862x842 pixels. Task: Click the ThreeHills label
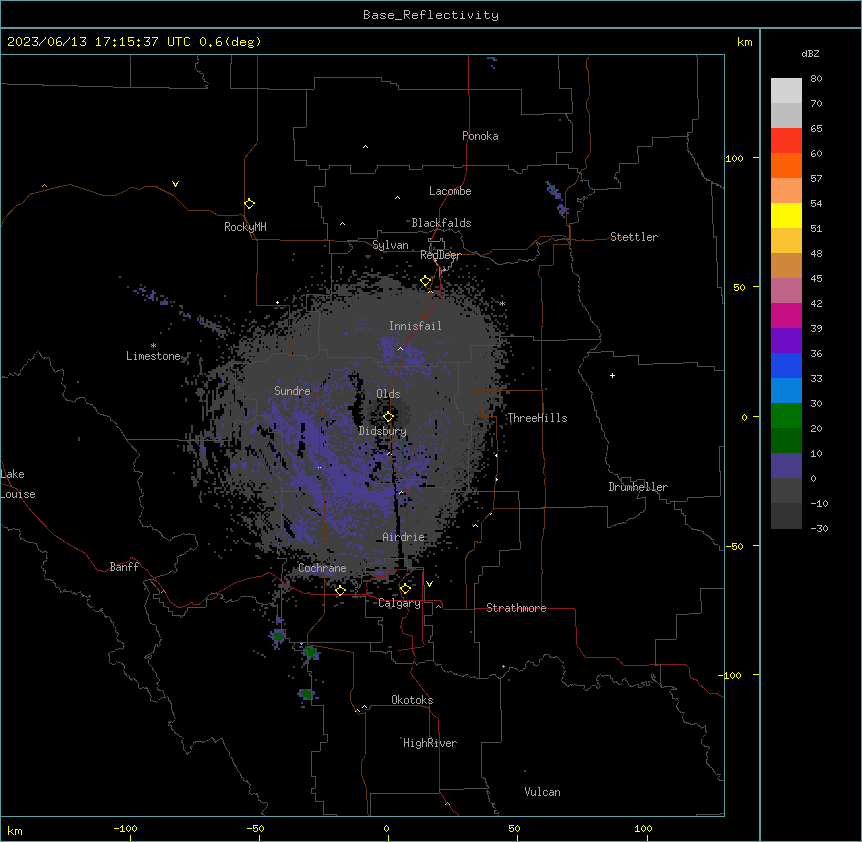(537, 418)
